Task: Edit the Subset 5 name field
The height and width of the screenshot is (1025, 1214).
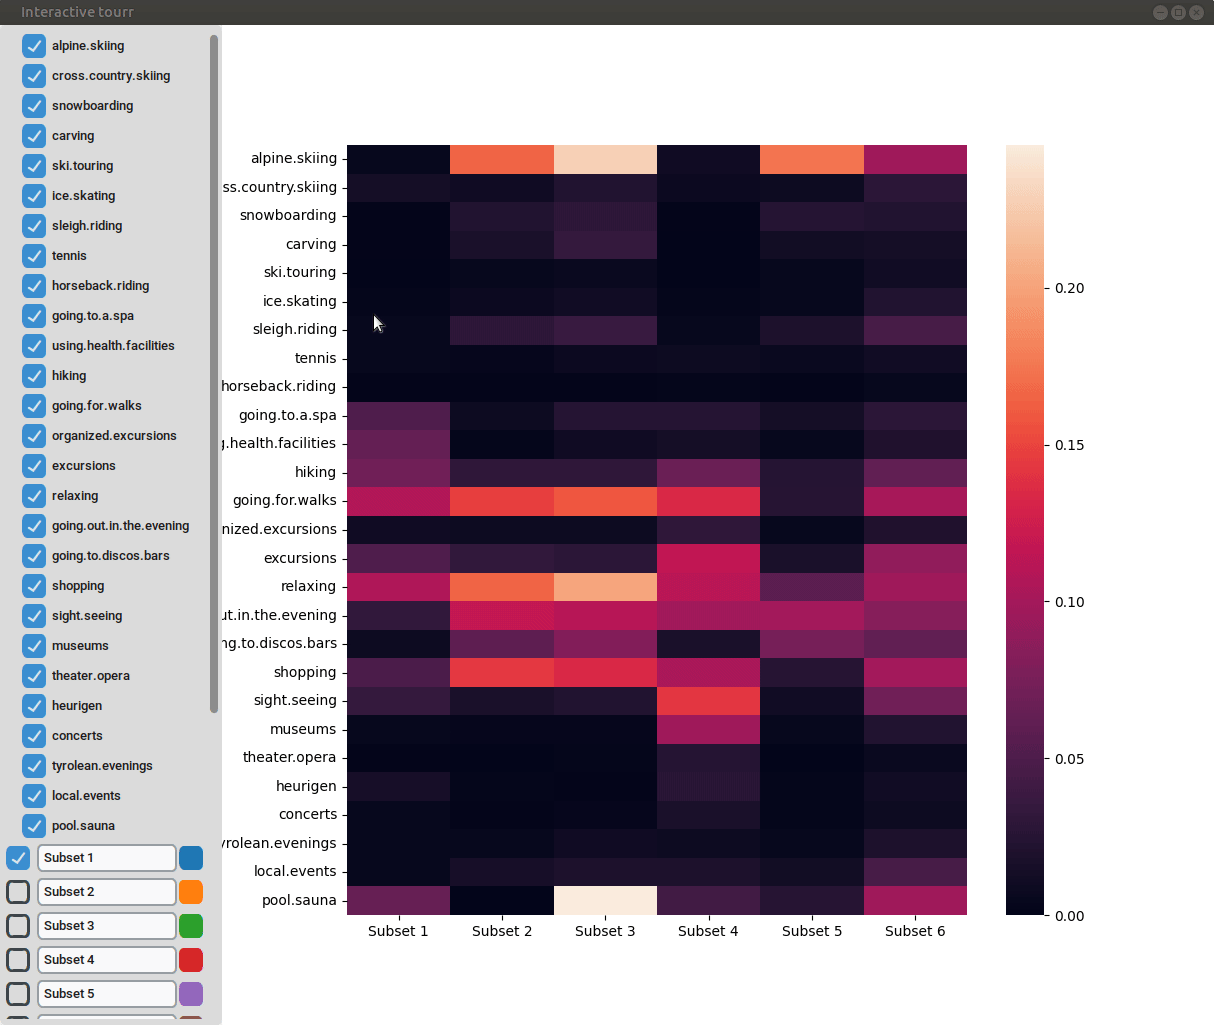Action: [x=107, y=994]
